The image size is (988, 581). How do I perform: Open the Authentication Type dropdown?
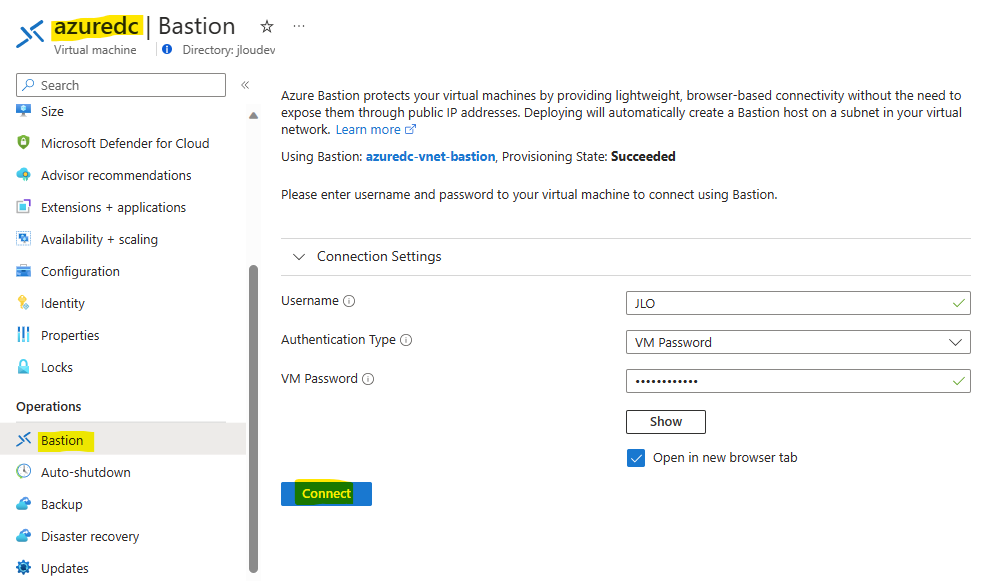tap(798, 342)
